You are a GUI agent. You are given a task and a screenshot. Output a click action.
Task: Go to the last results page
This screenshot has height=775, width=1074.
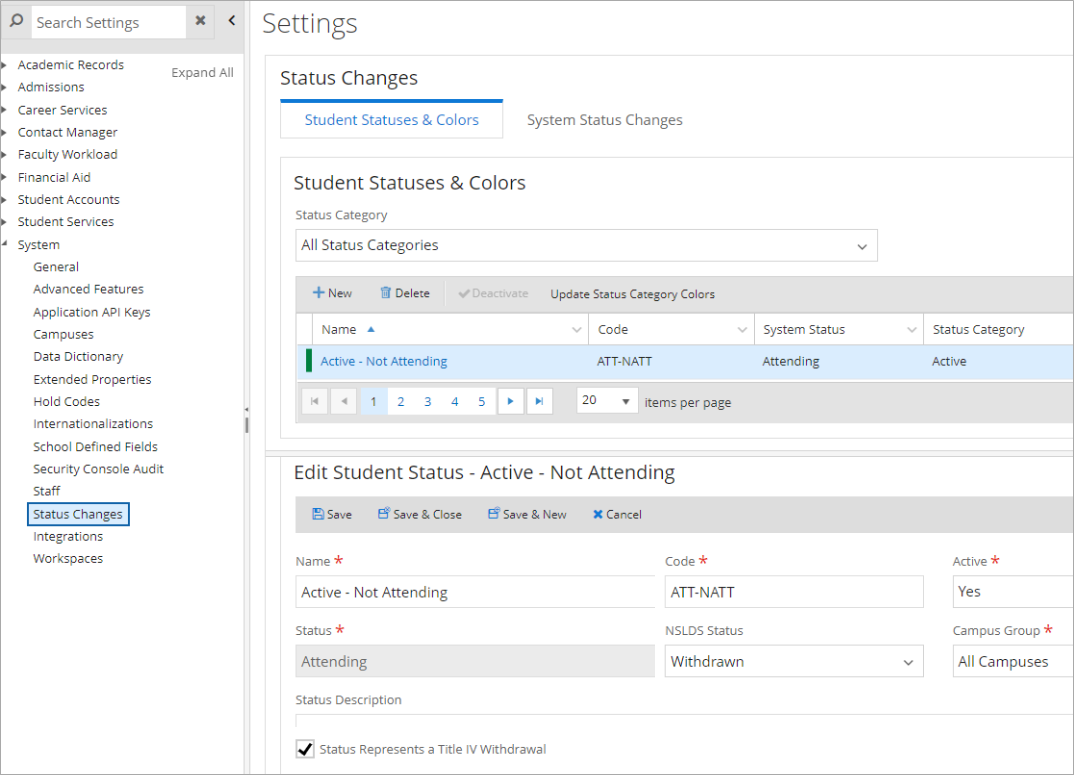[x=539, y=402]
